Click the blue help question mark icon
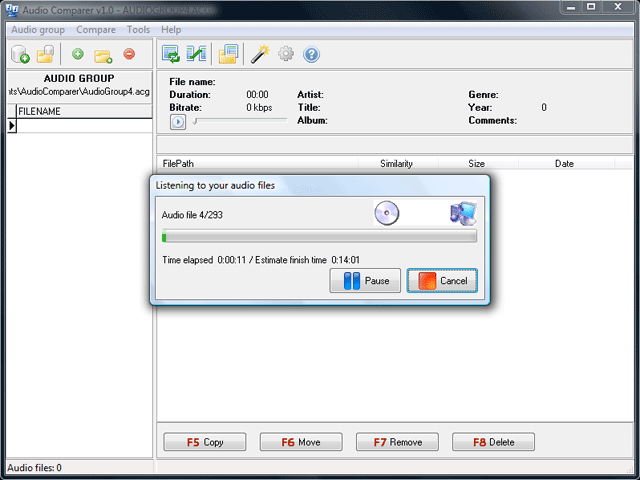The image size is (640, 480). click(311, 54)
